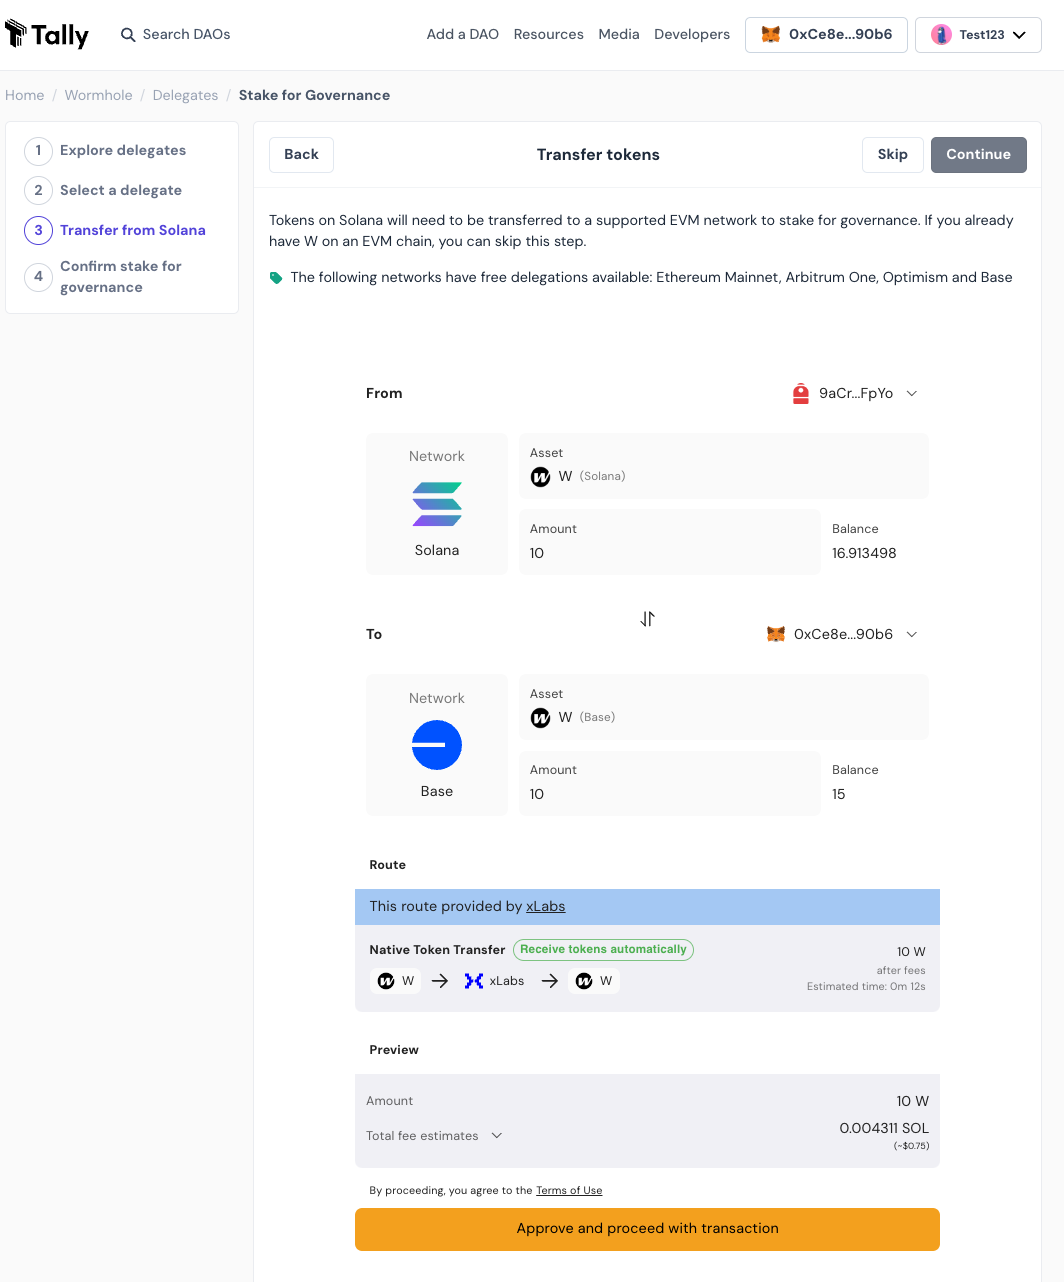
Task: Click the 0.004311 SOL fee value
Action: [884, 1128]
